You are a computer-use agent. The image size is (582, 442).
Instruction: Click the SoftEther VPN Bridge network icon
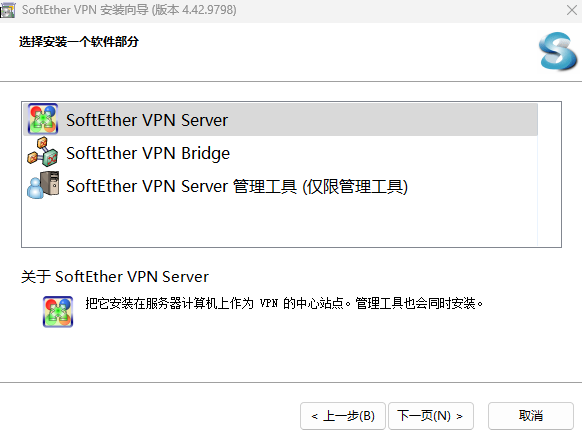click(43, 152)
